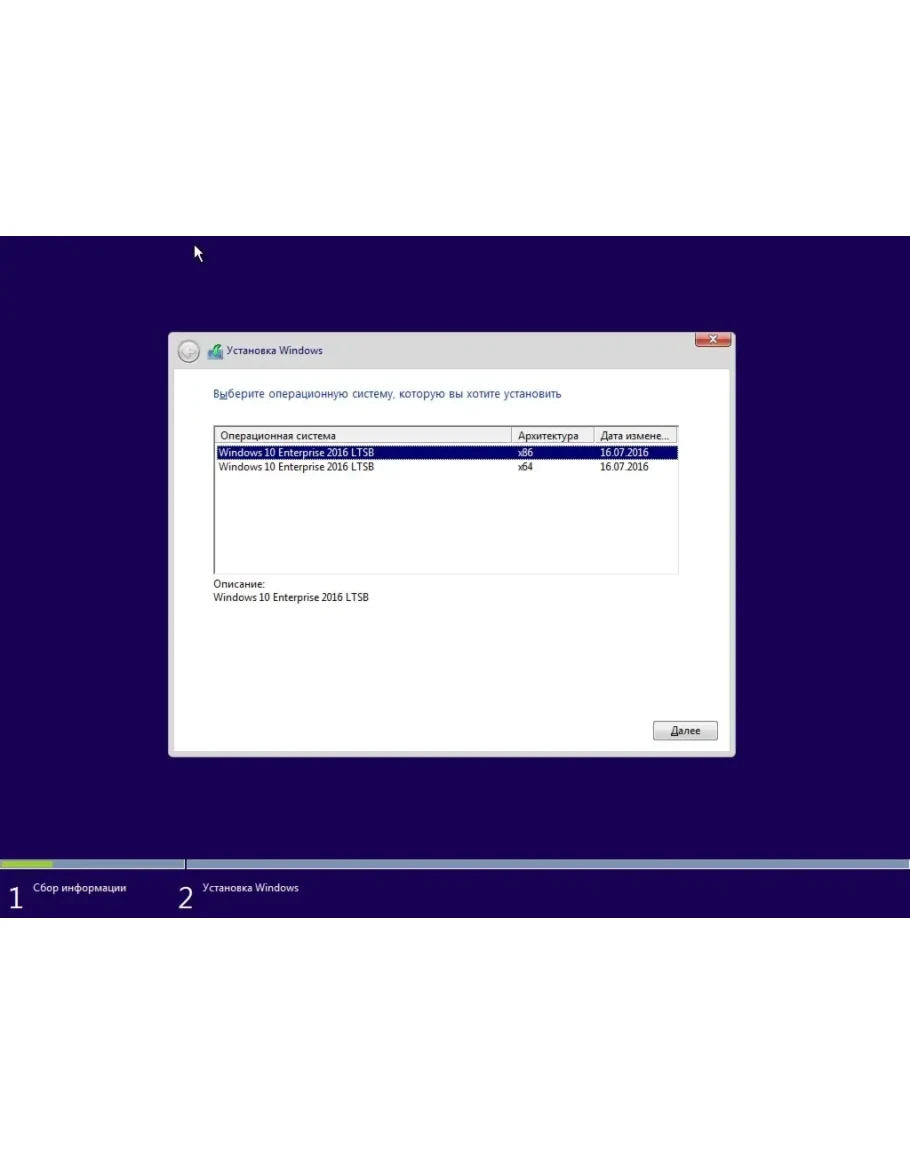
Task: Select the x86 Windows 10 Enterprise row
Action: tap(296, 452)
